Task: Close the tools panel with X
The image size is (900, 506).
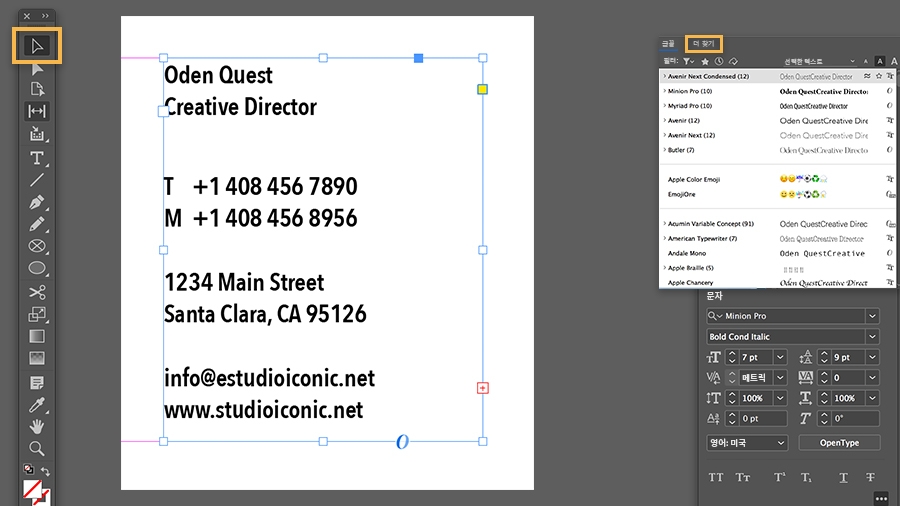Action: [x=27, y=16]
